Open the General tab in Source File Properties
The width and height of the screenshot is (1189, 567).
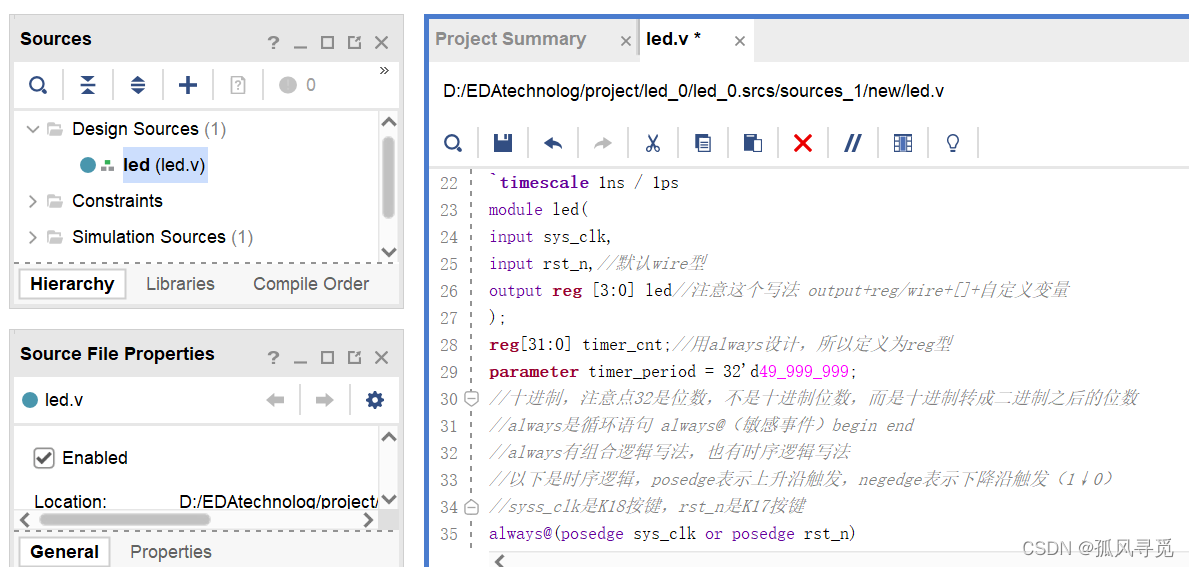click(64, 552)
